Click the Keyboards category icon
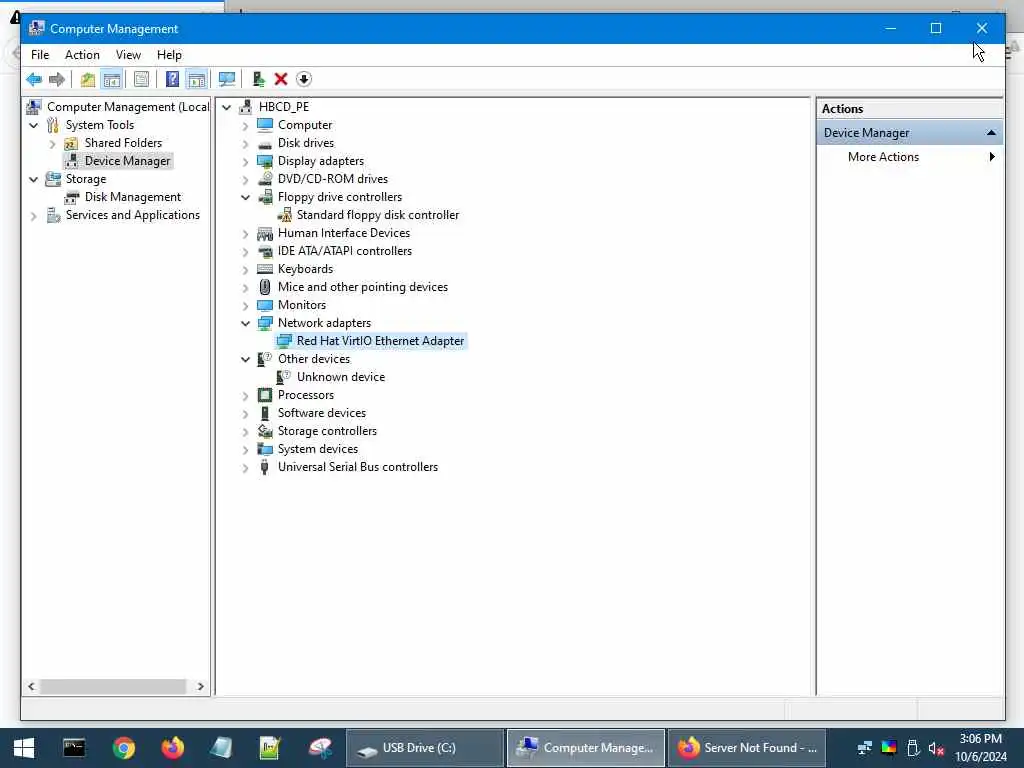 pyautogui.click(x=264, y=269)
